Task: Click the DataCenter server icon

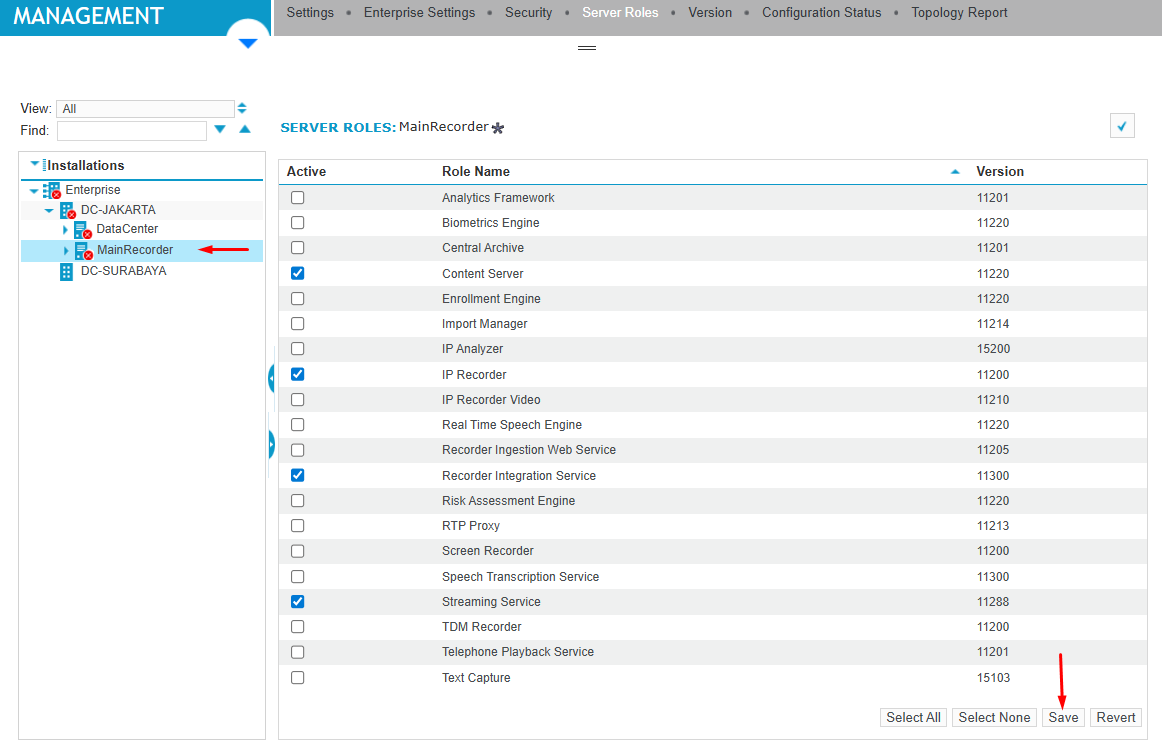Action: point(82,230)
